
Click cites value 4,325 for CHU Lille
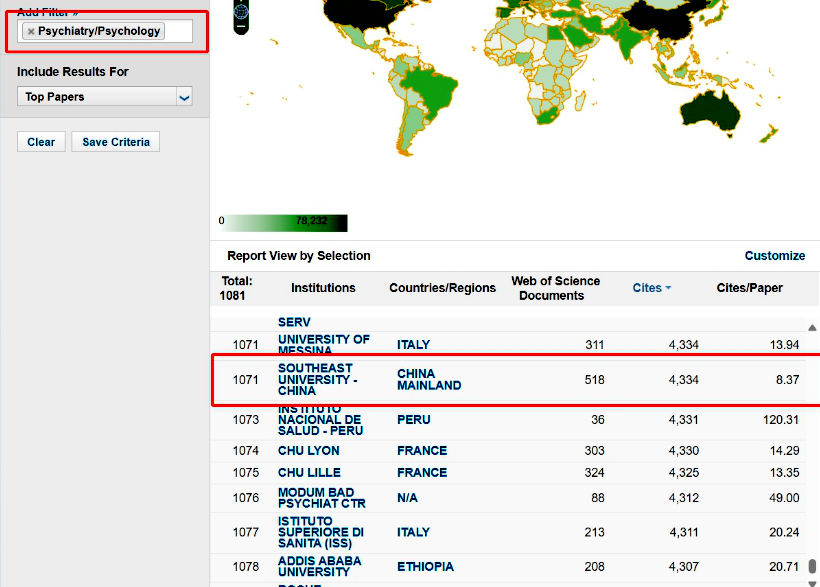[x=684, y=472]
